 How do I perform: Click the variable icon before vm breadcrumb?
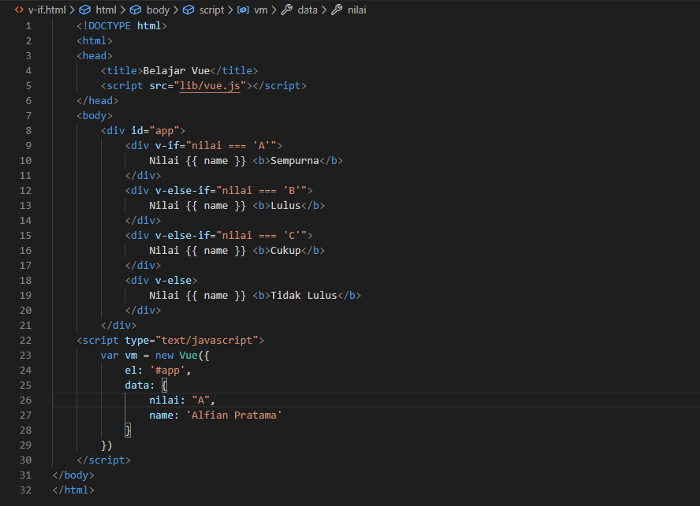[x=243, y=10]
